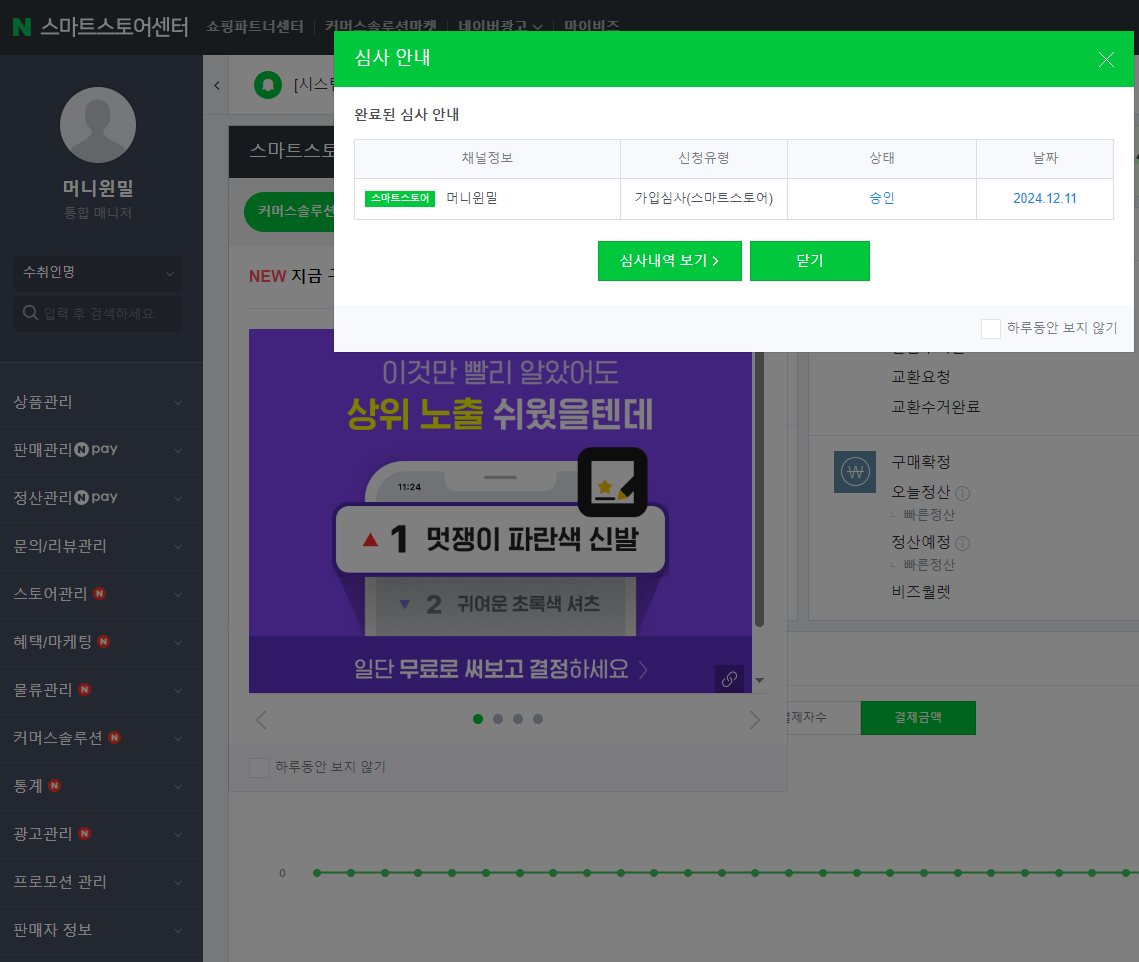Click the won currency icon near 구매확정
This screenshot has height=962, width=1139.
click(854, 472)
